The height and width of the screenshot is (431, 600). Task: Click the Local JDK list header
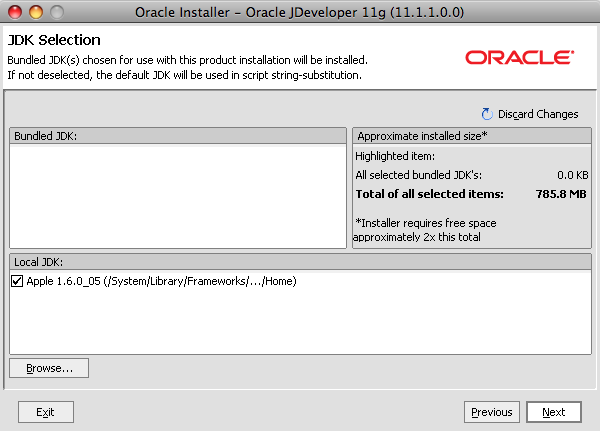300,262
